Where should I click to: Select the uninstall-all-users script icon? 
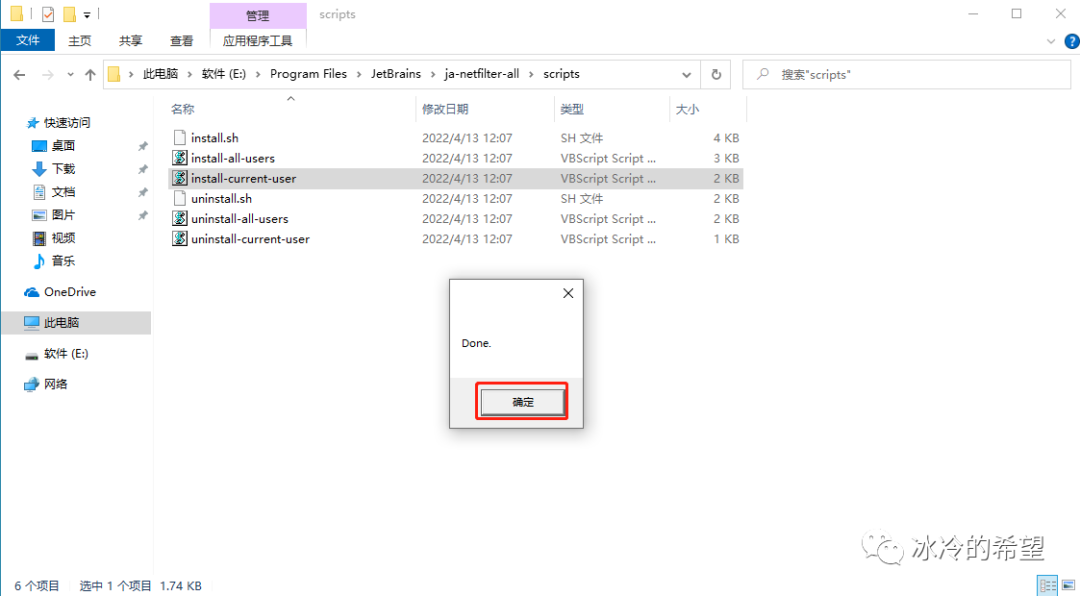[180, 218]
